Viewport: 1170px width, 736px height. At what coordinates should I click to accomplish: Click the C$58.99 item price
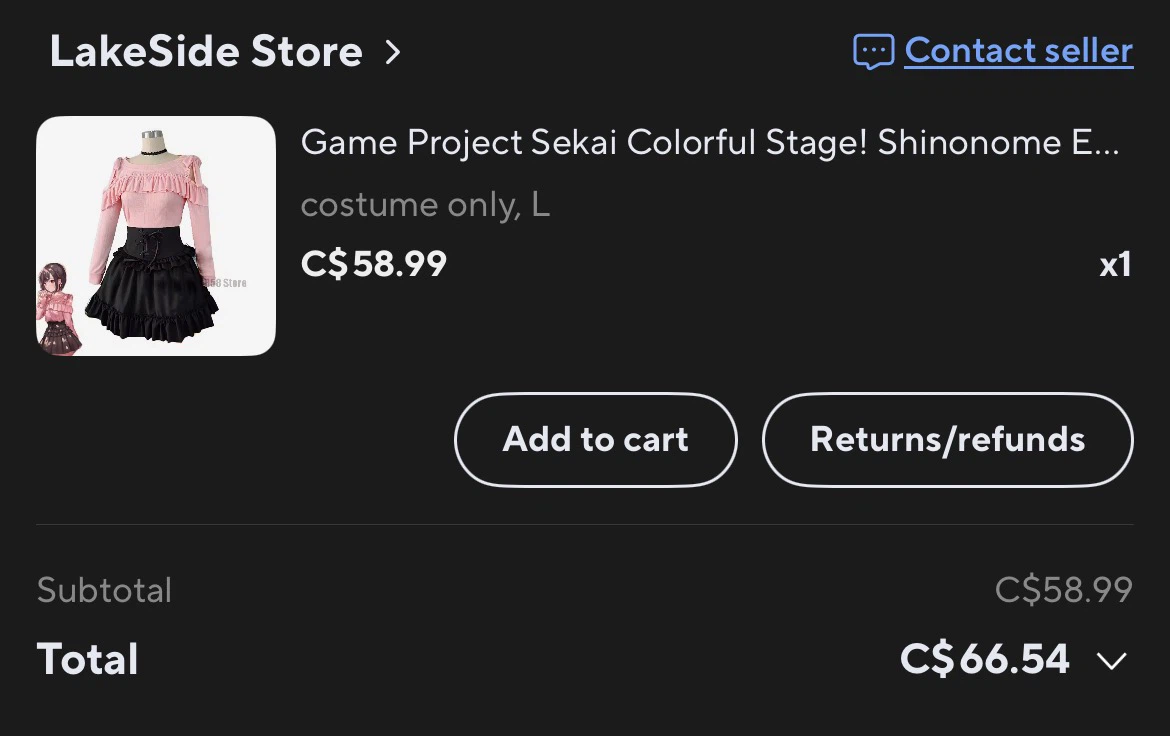(374, 263)
